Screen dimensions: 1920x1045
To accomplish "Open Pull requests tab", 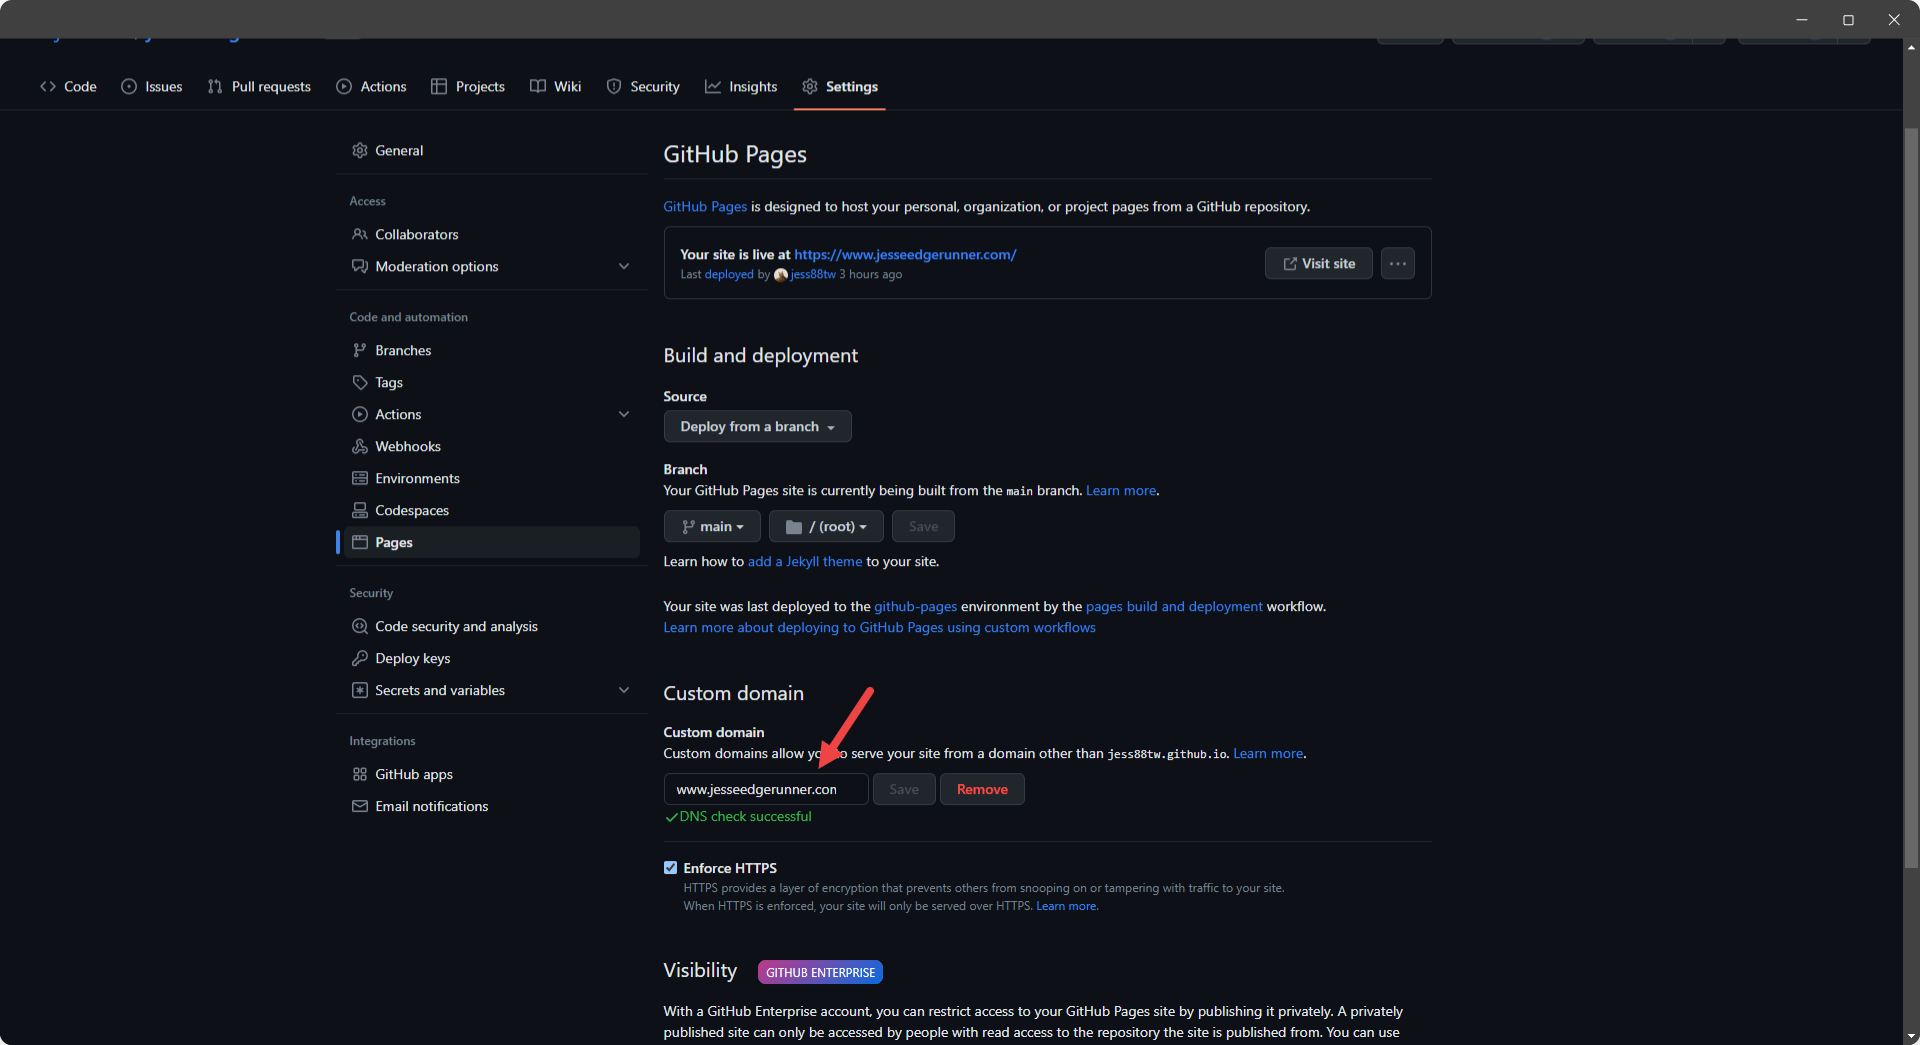I will point(259,87).
